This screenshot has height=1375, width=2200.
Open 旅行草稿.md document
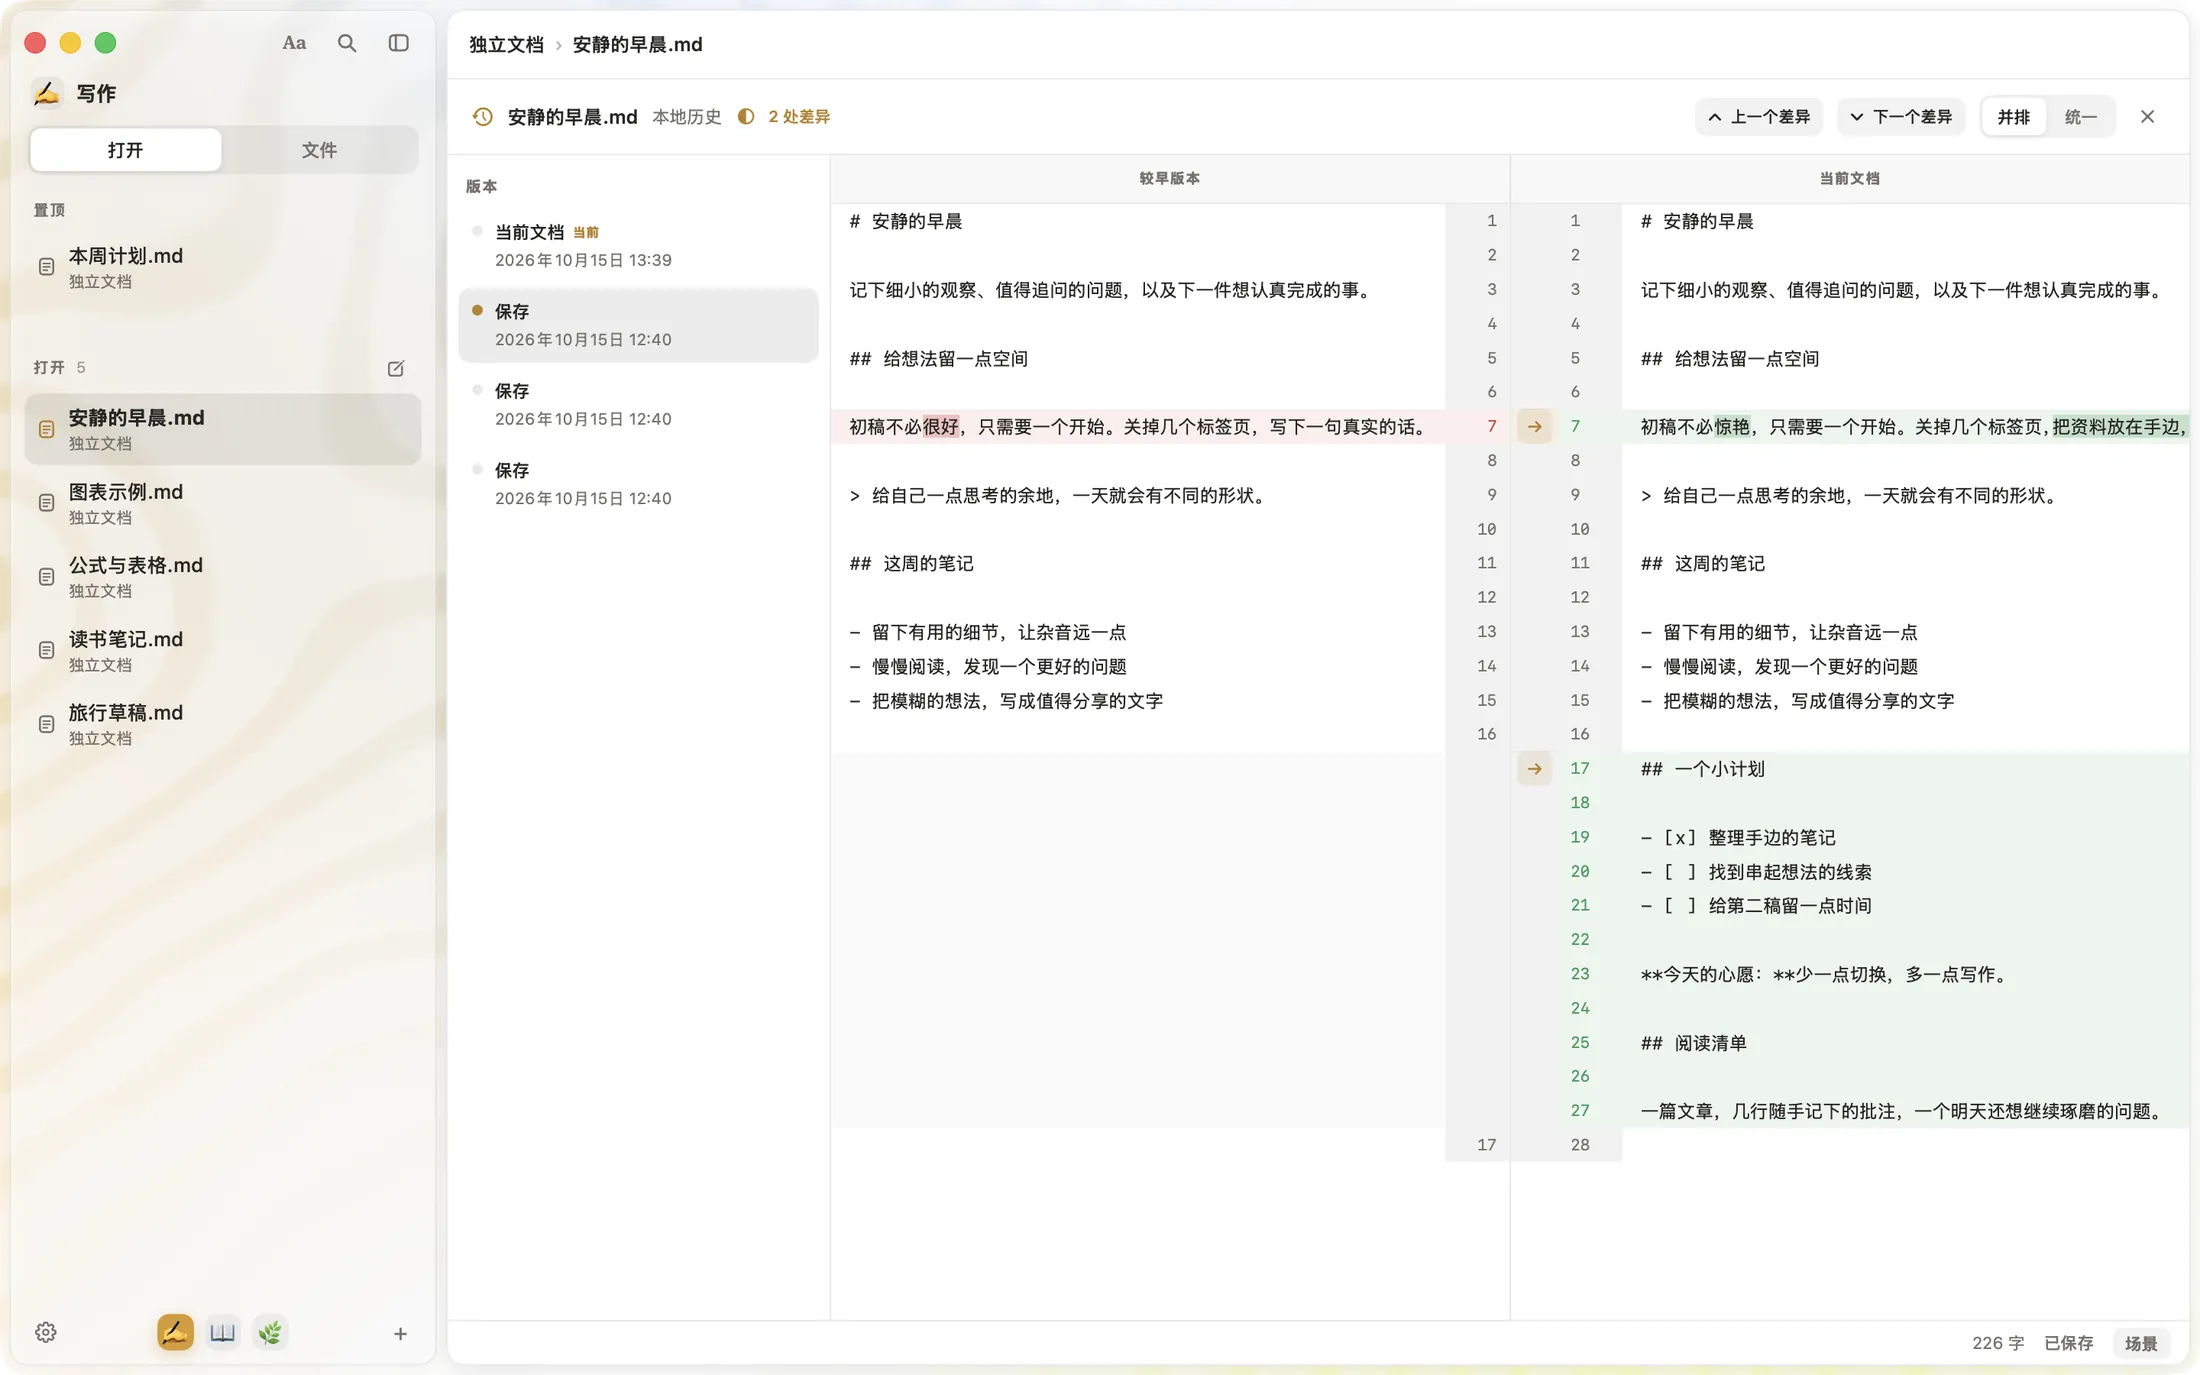tap(223, 724)
